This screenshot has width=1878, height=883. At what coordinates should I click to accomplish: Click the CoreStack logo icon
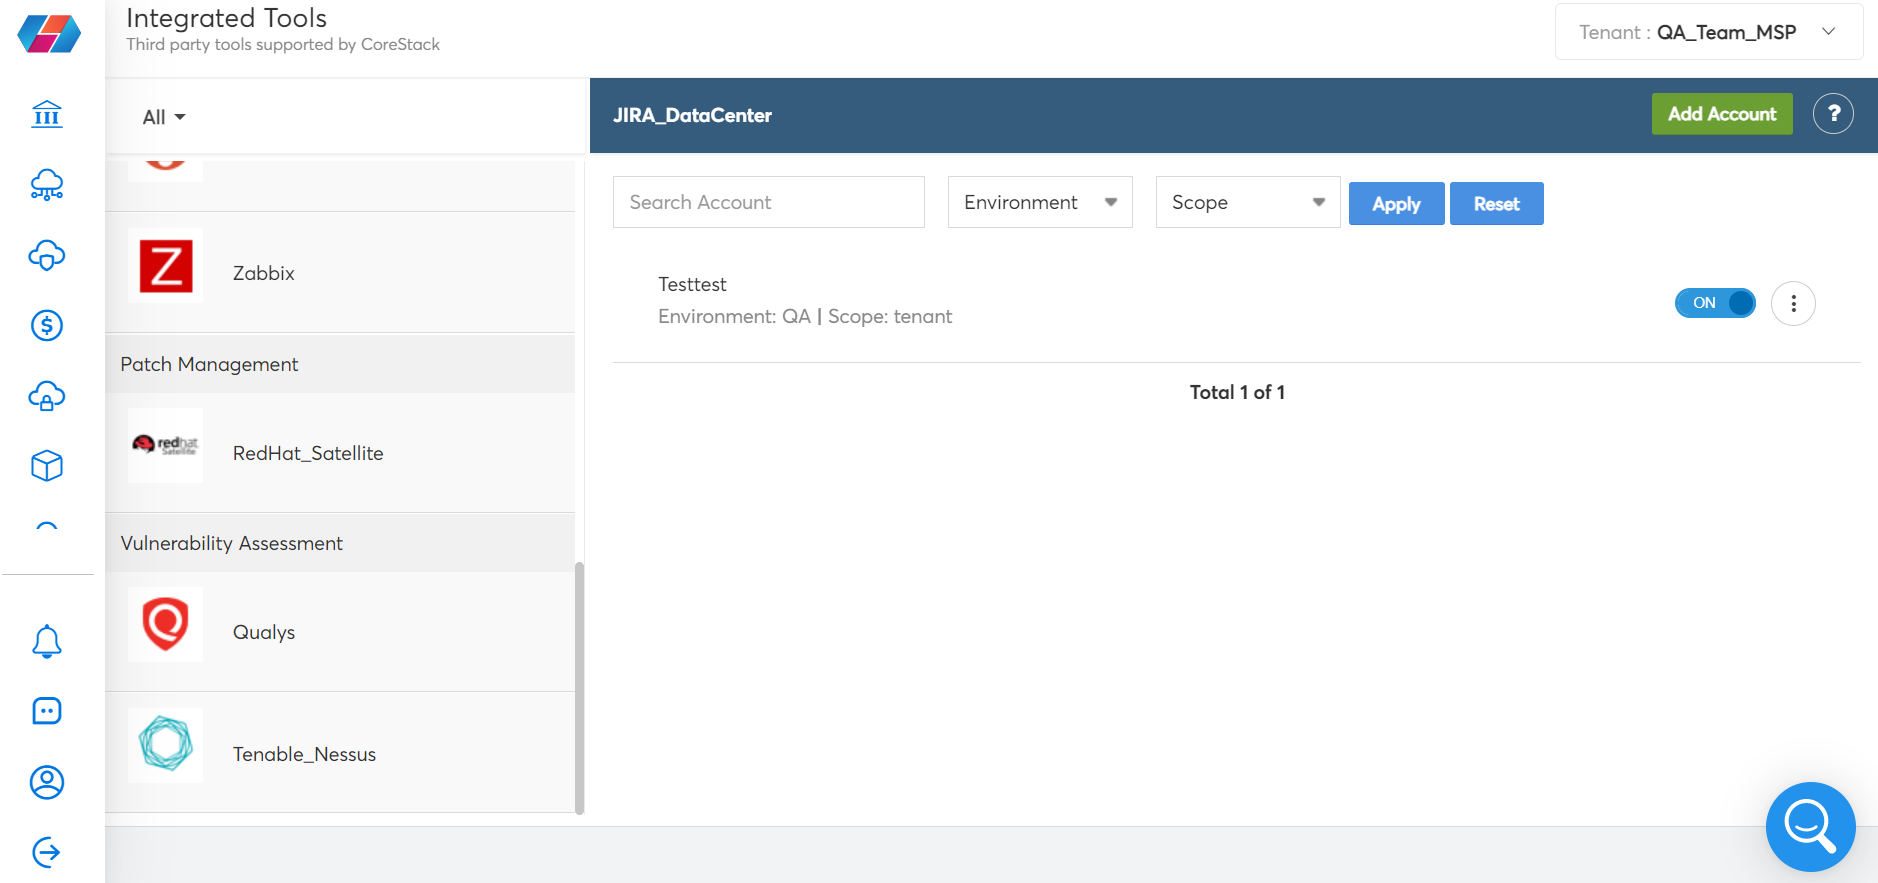[49, 34]
